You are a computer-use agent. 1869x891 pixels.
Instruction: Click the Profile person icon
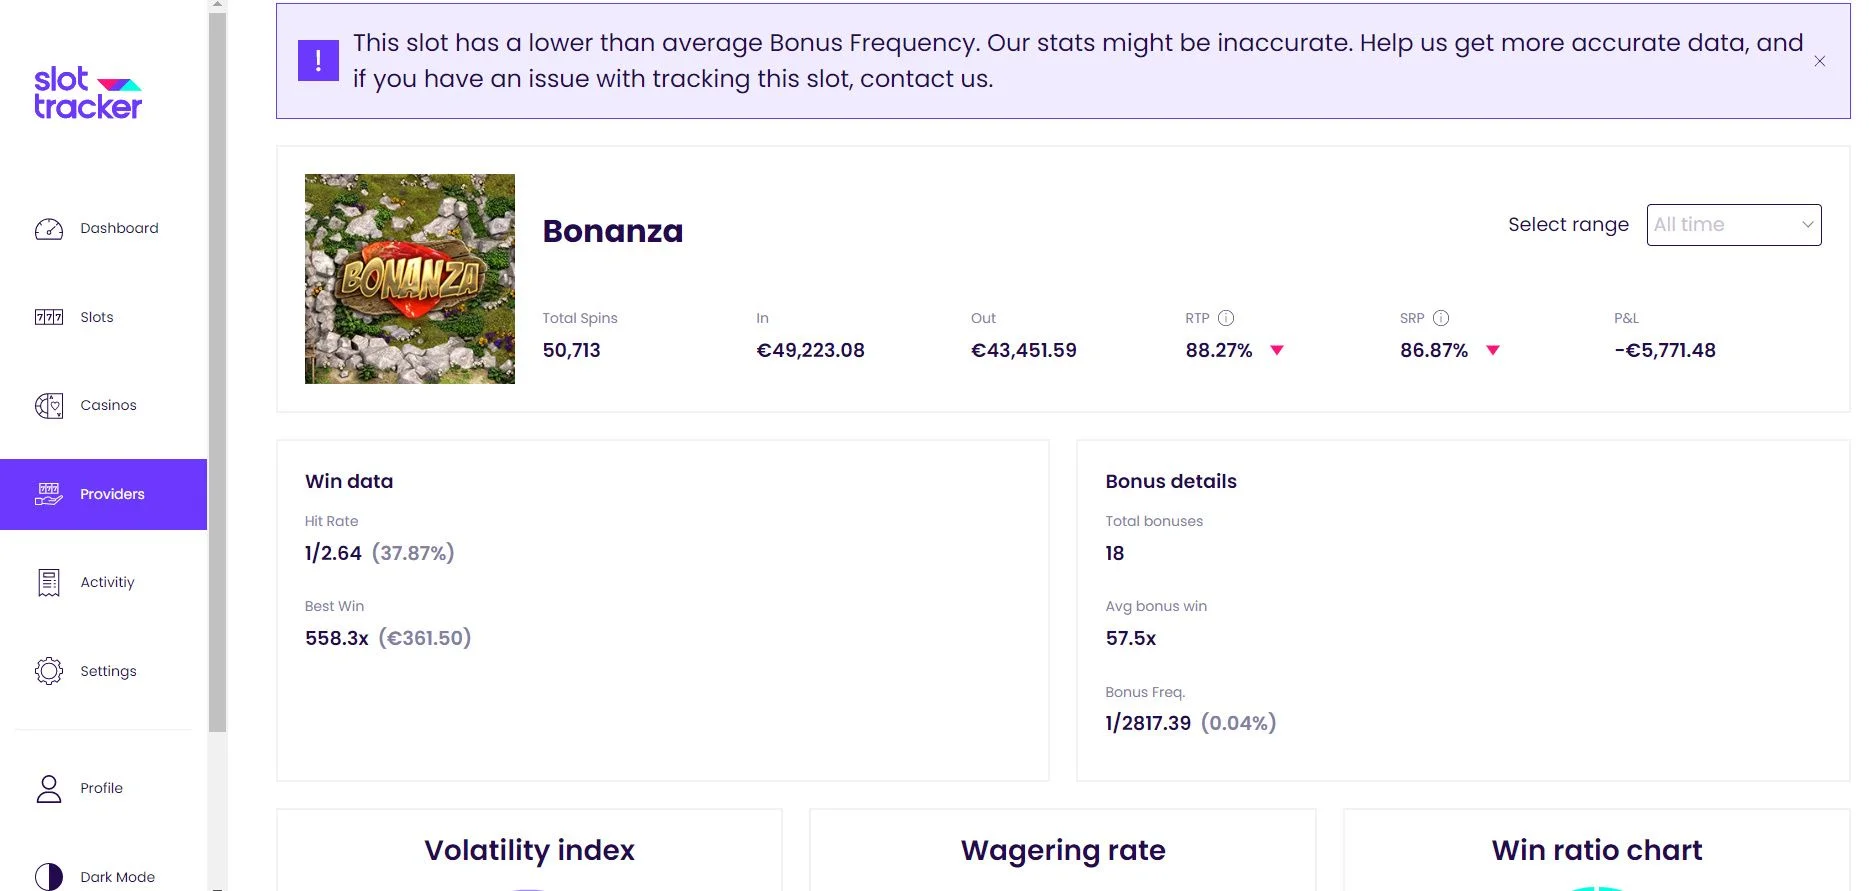point(49,789)
